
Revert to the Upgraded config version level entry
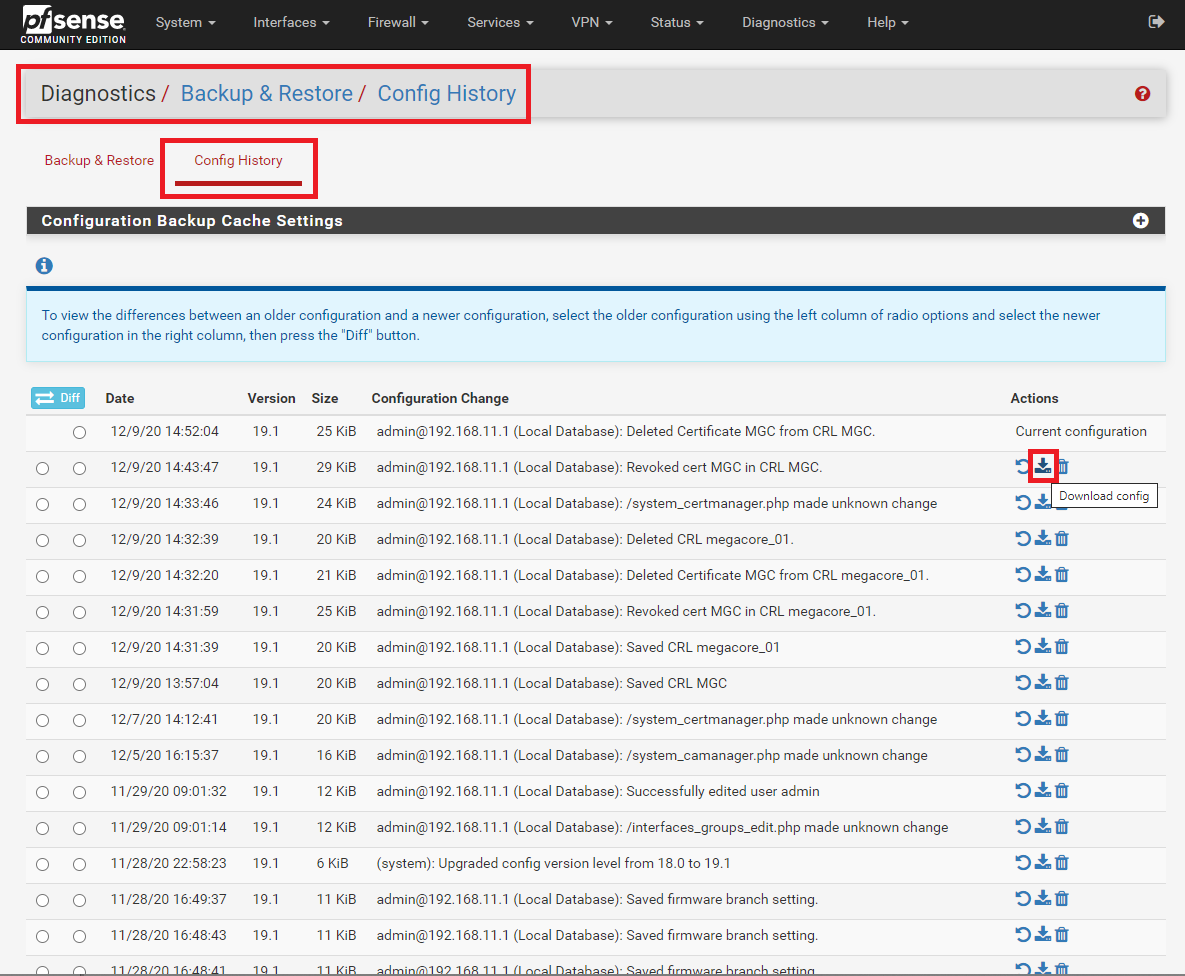[x=1023, y=863]
